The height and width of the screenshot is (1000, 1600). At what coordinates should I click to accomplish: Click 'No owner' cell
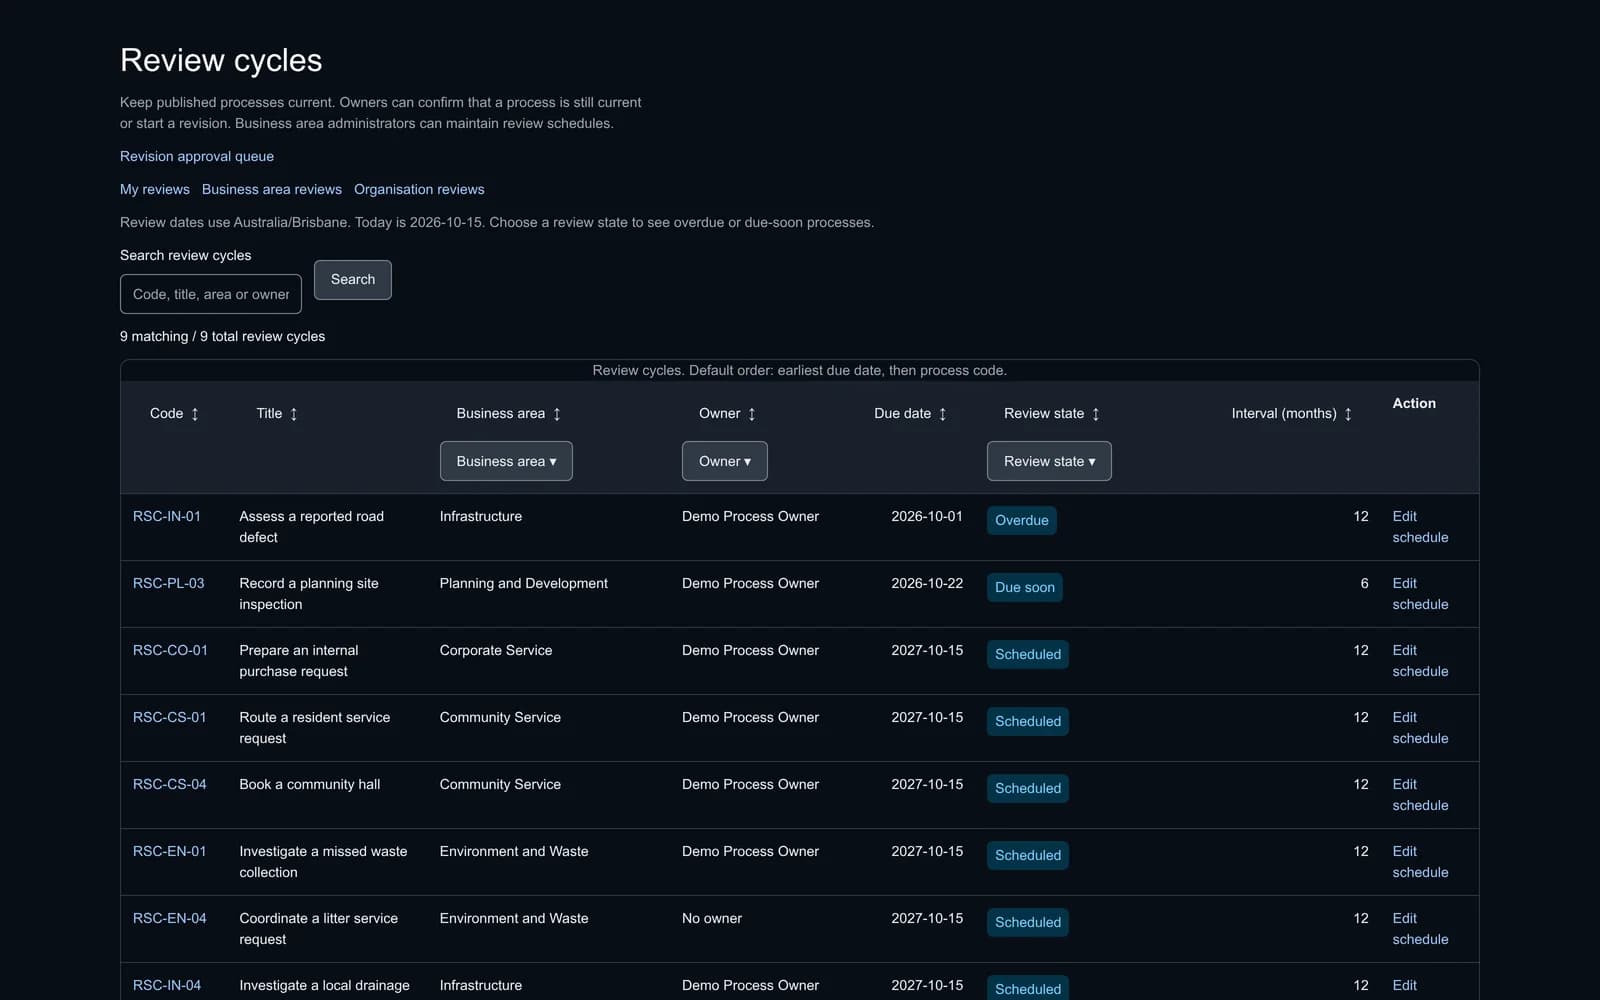[x=712, y=918]
